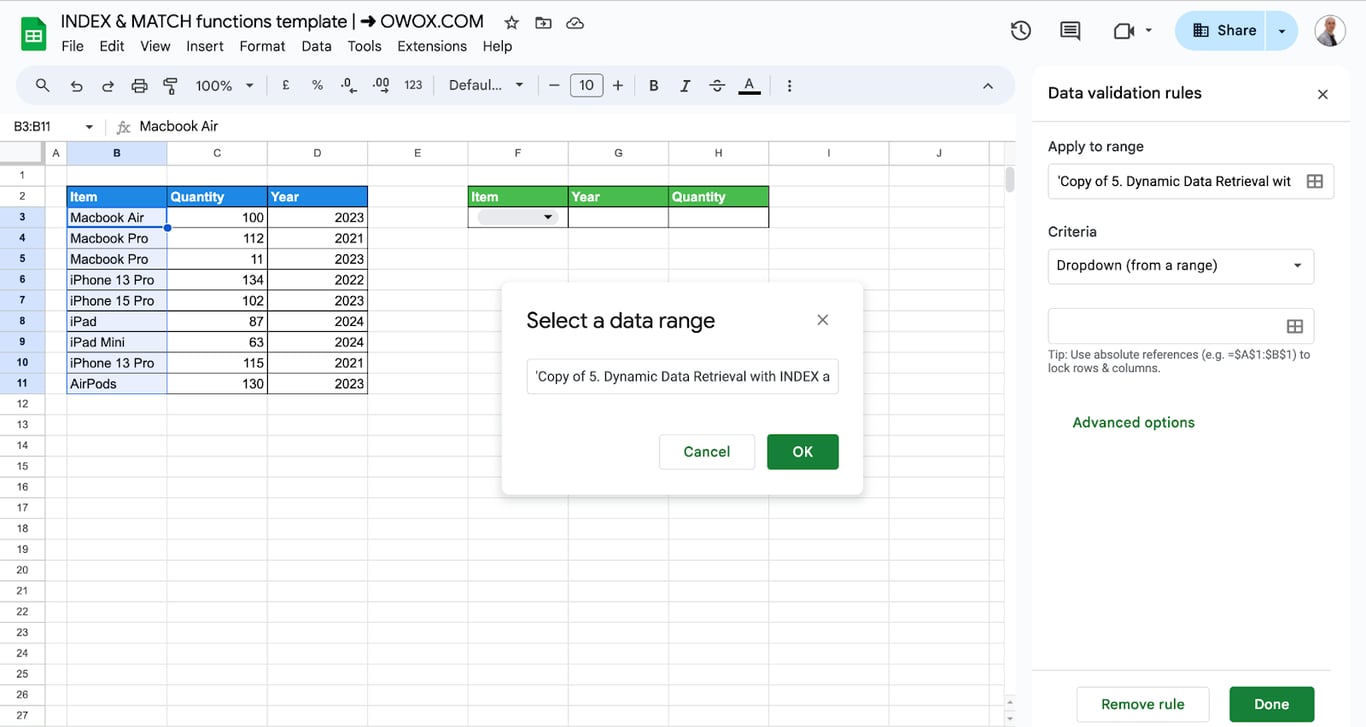The width and height of the screenshot is (1366, 727).
Task: Increase decimal places
Action: [380, 86]
